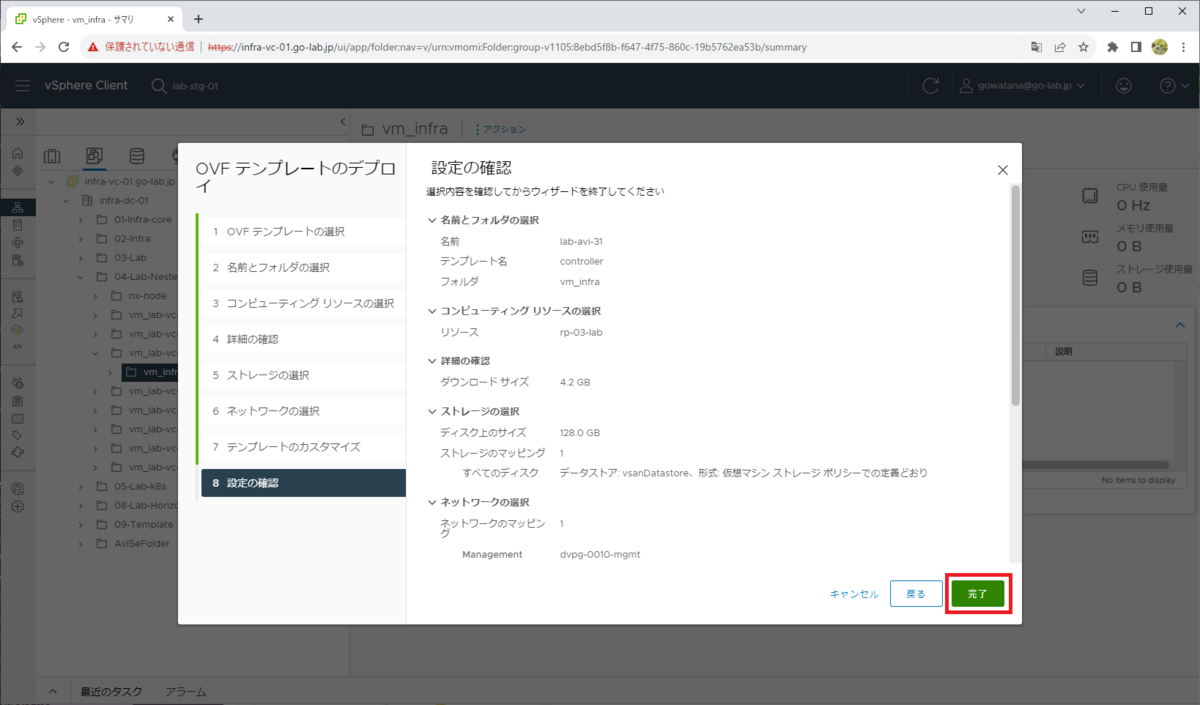Image resolution: width=1200 pixels, height=705 pixels.
Task: Click the vSphere search magnifier icon
Action: tap(159, 86)
